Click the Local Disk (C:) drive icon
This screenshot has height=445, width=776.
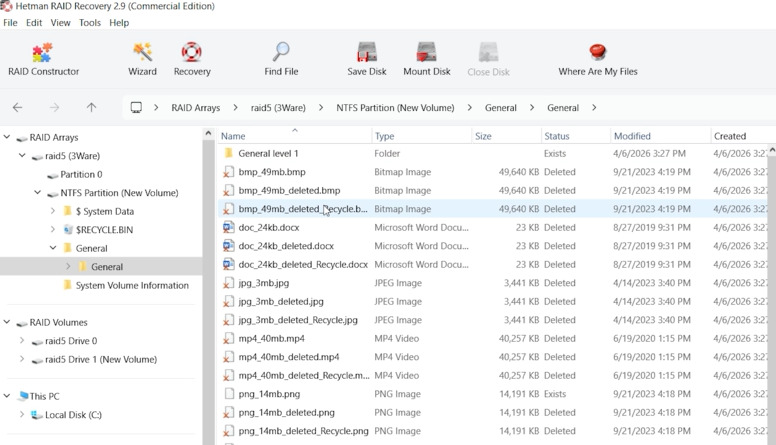(37, 415)
